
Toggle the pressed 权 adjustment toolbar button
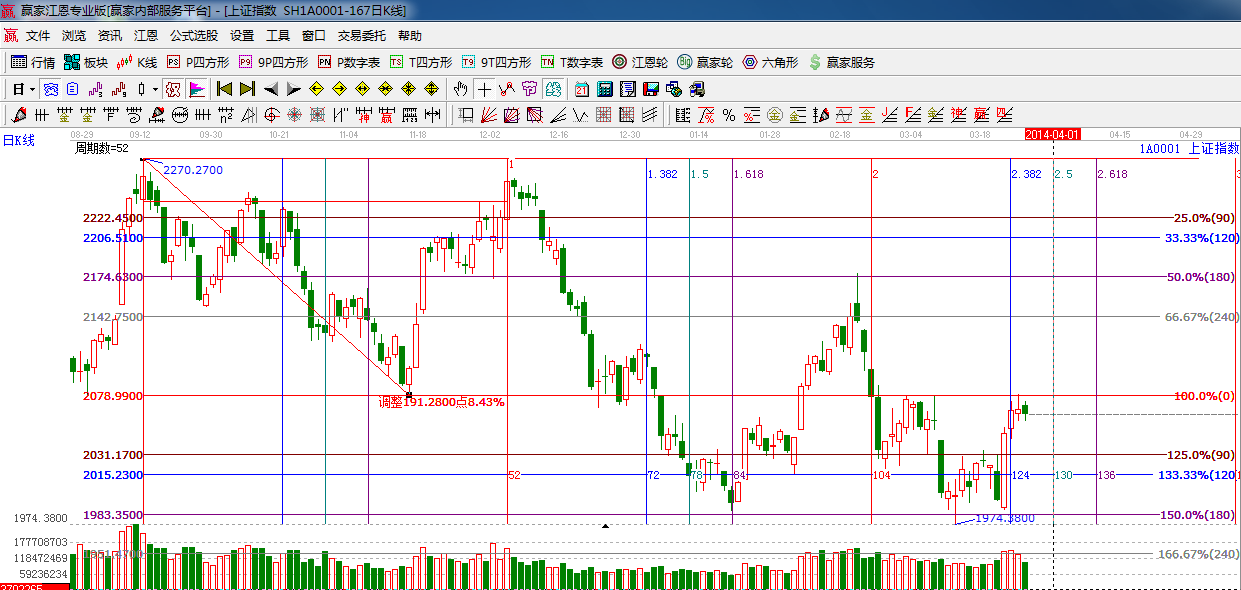(x=172, y=89)
